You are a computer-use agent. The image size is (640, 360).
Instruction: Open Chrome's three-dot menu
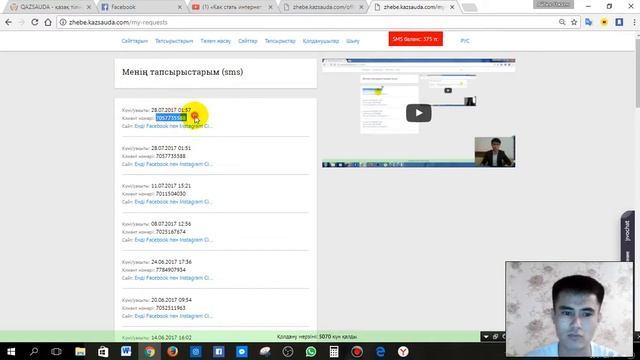pyautogui.click(x=634, y=22)
